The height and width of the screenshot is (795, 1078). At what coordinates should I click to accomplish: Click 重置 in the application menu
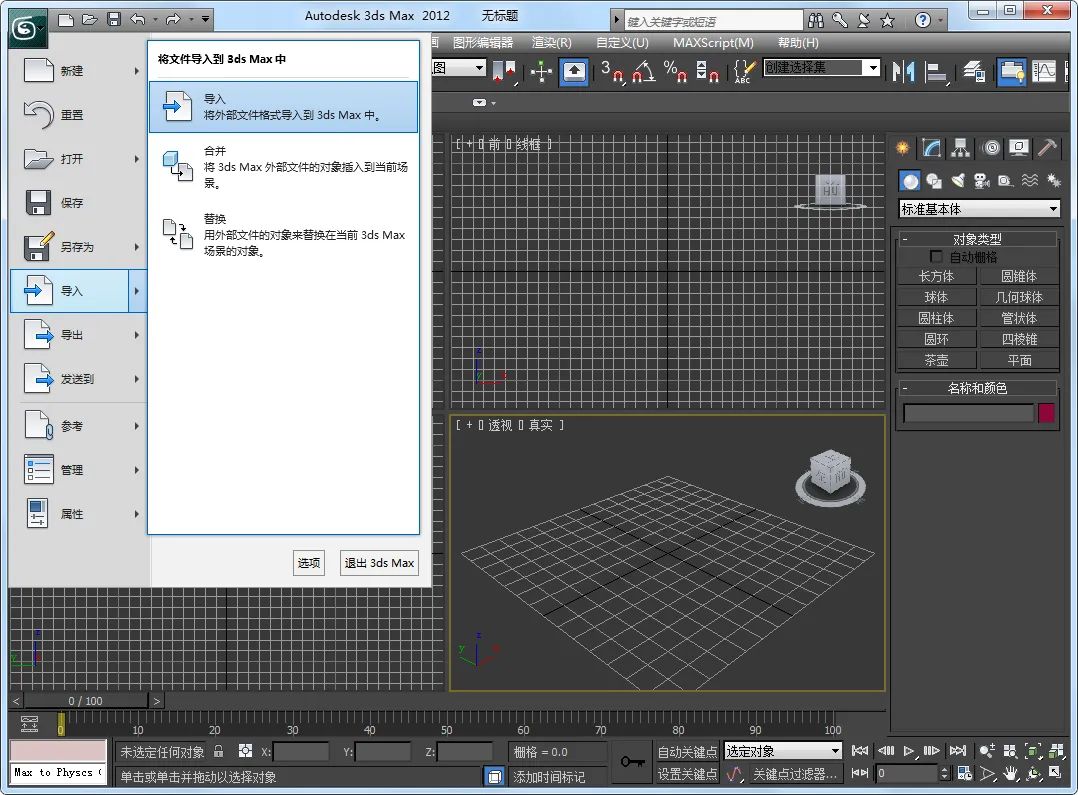[x=79, y=115]
